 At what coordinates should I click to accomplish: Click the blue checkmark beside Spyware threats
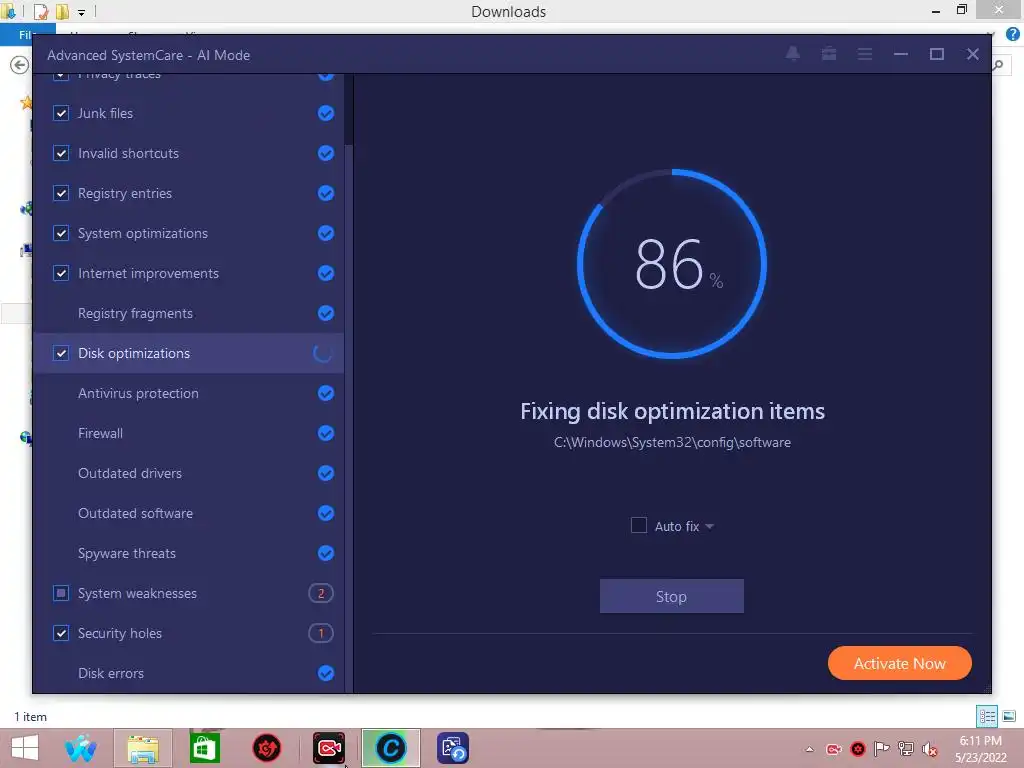[x=326, y=553]
